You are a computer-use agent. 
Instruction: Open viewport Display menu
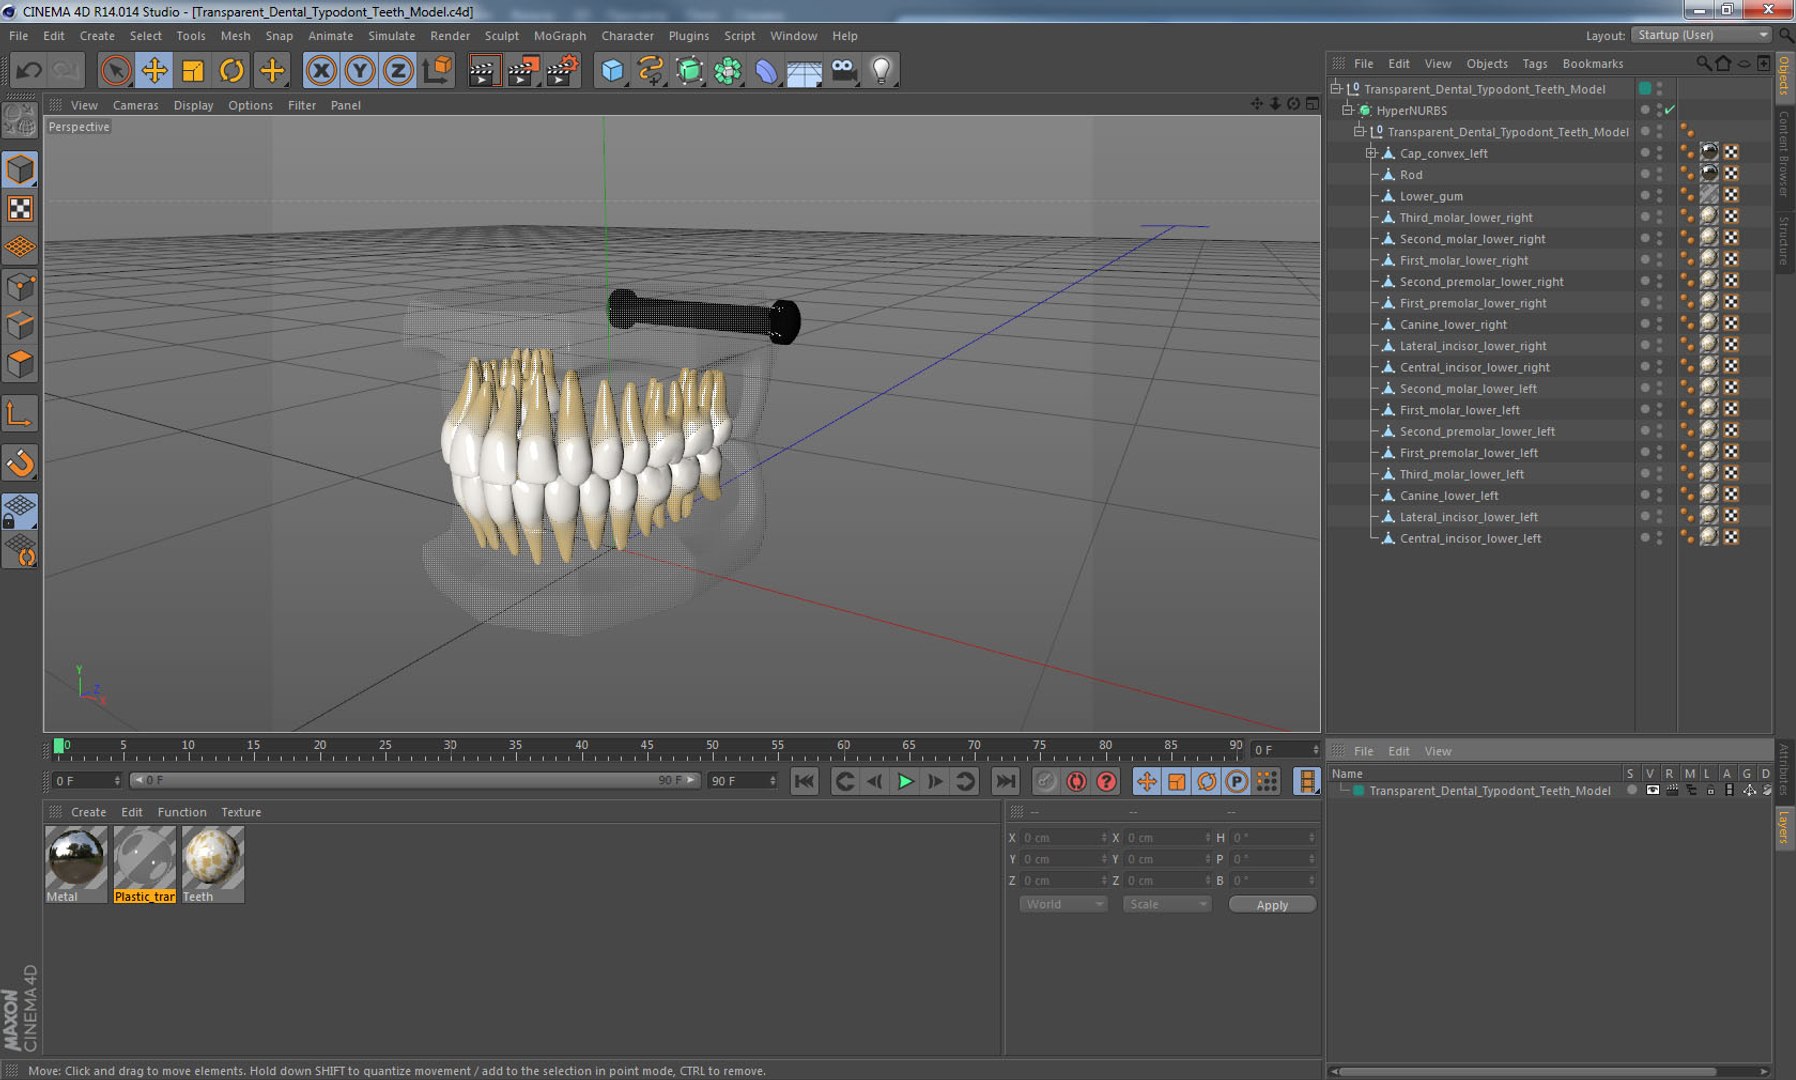(x=193, y=105)
